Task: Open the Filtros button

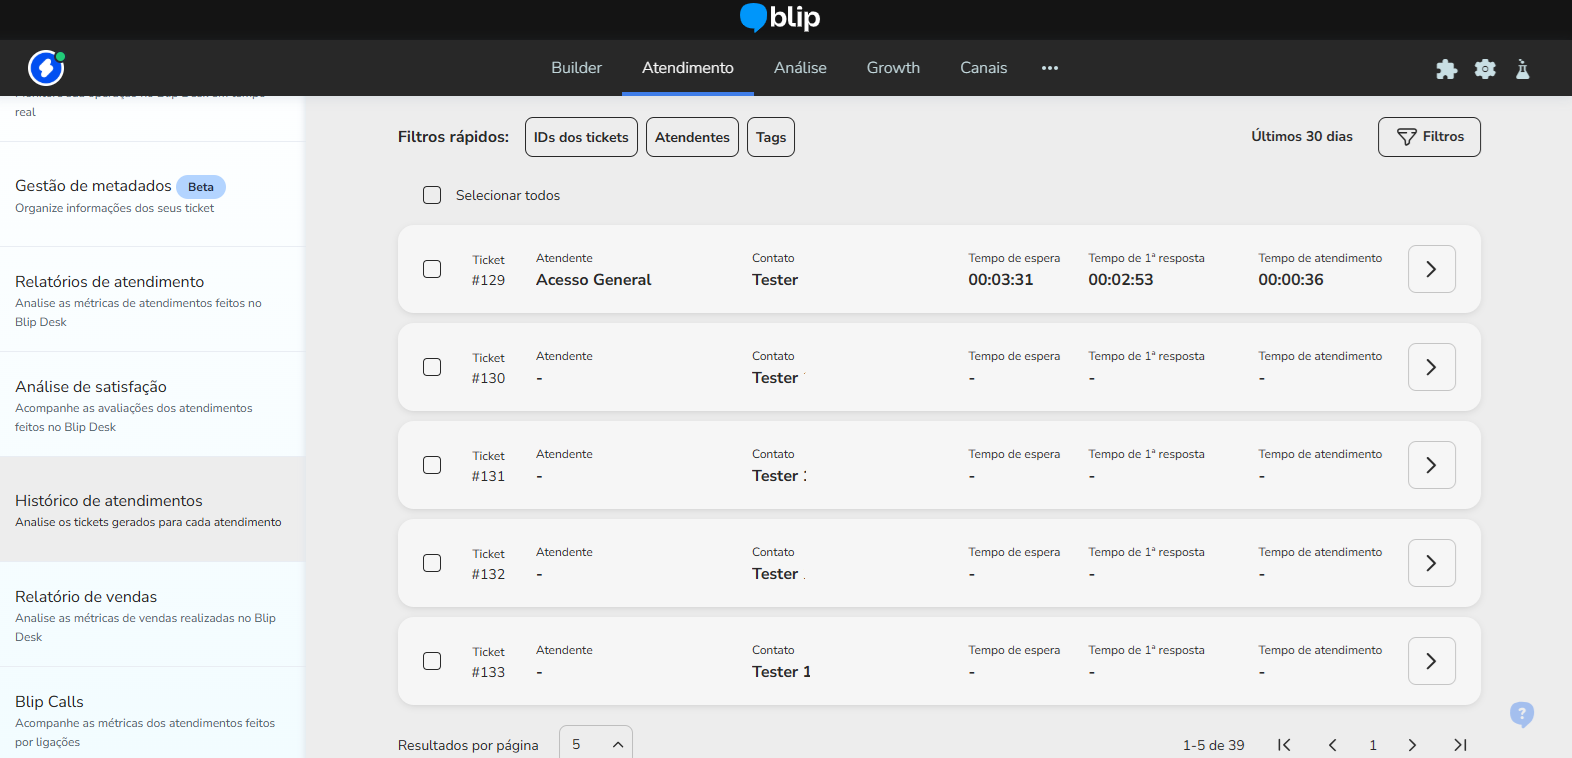Action: pos(1429,137)
